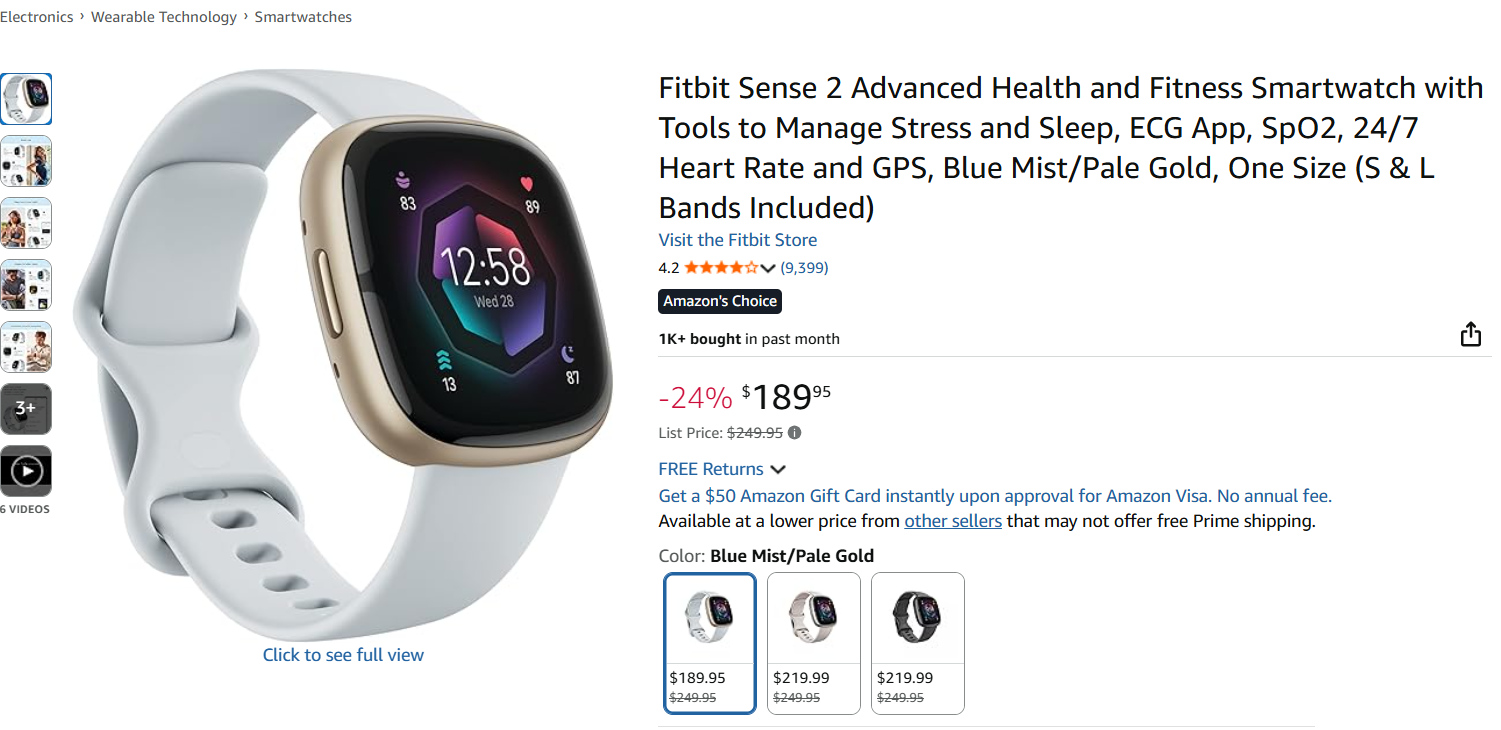Go to Wearable Technology category
Image resolution: width=1501 pixels, height=730 pixels.
[164, 17]
